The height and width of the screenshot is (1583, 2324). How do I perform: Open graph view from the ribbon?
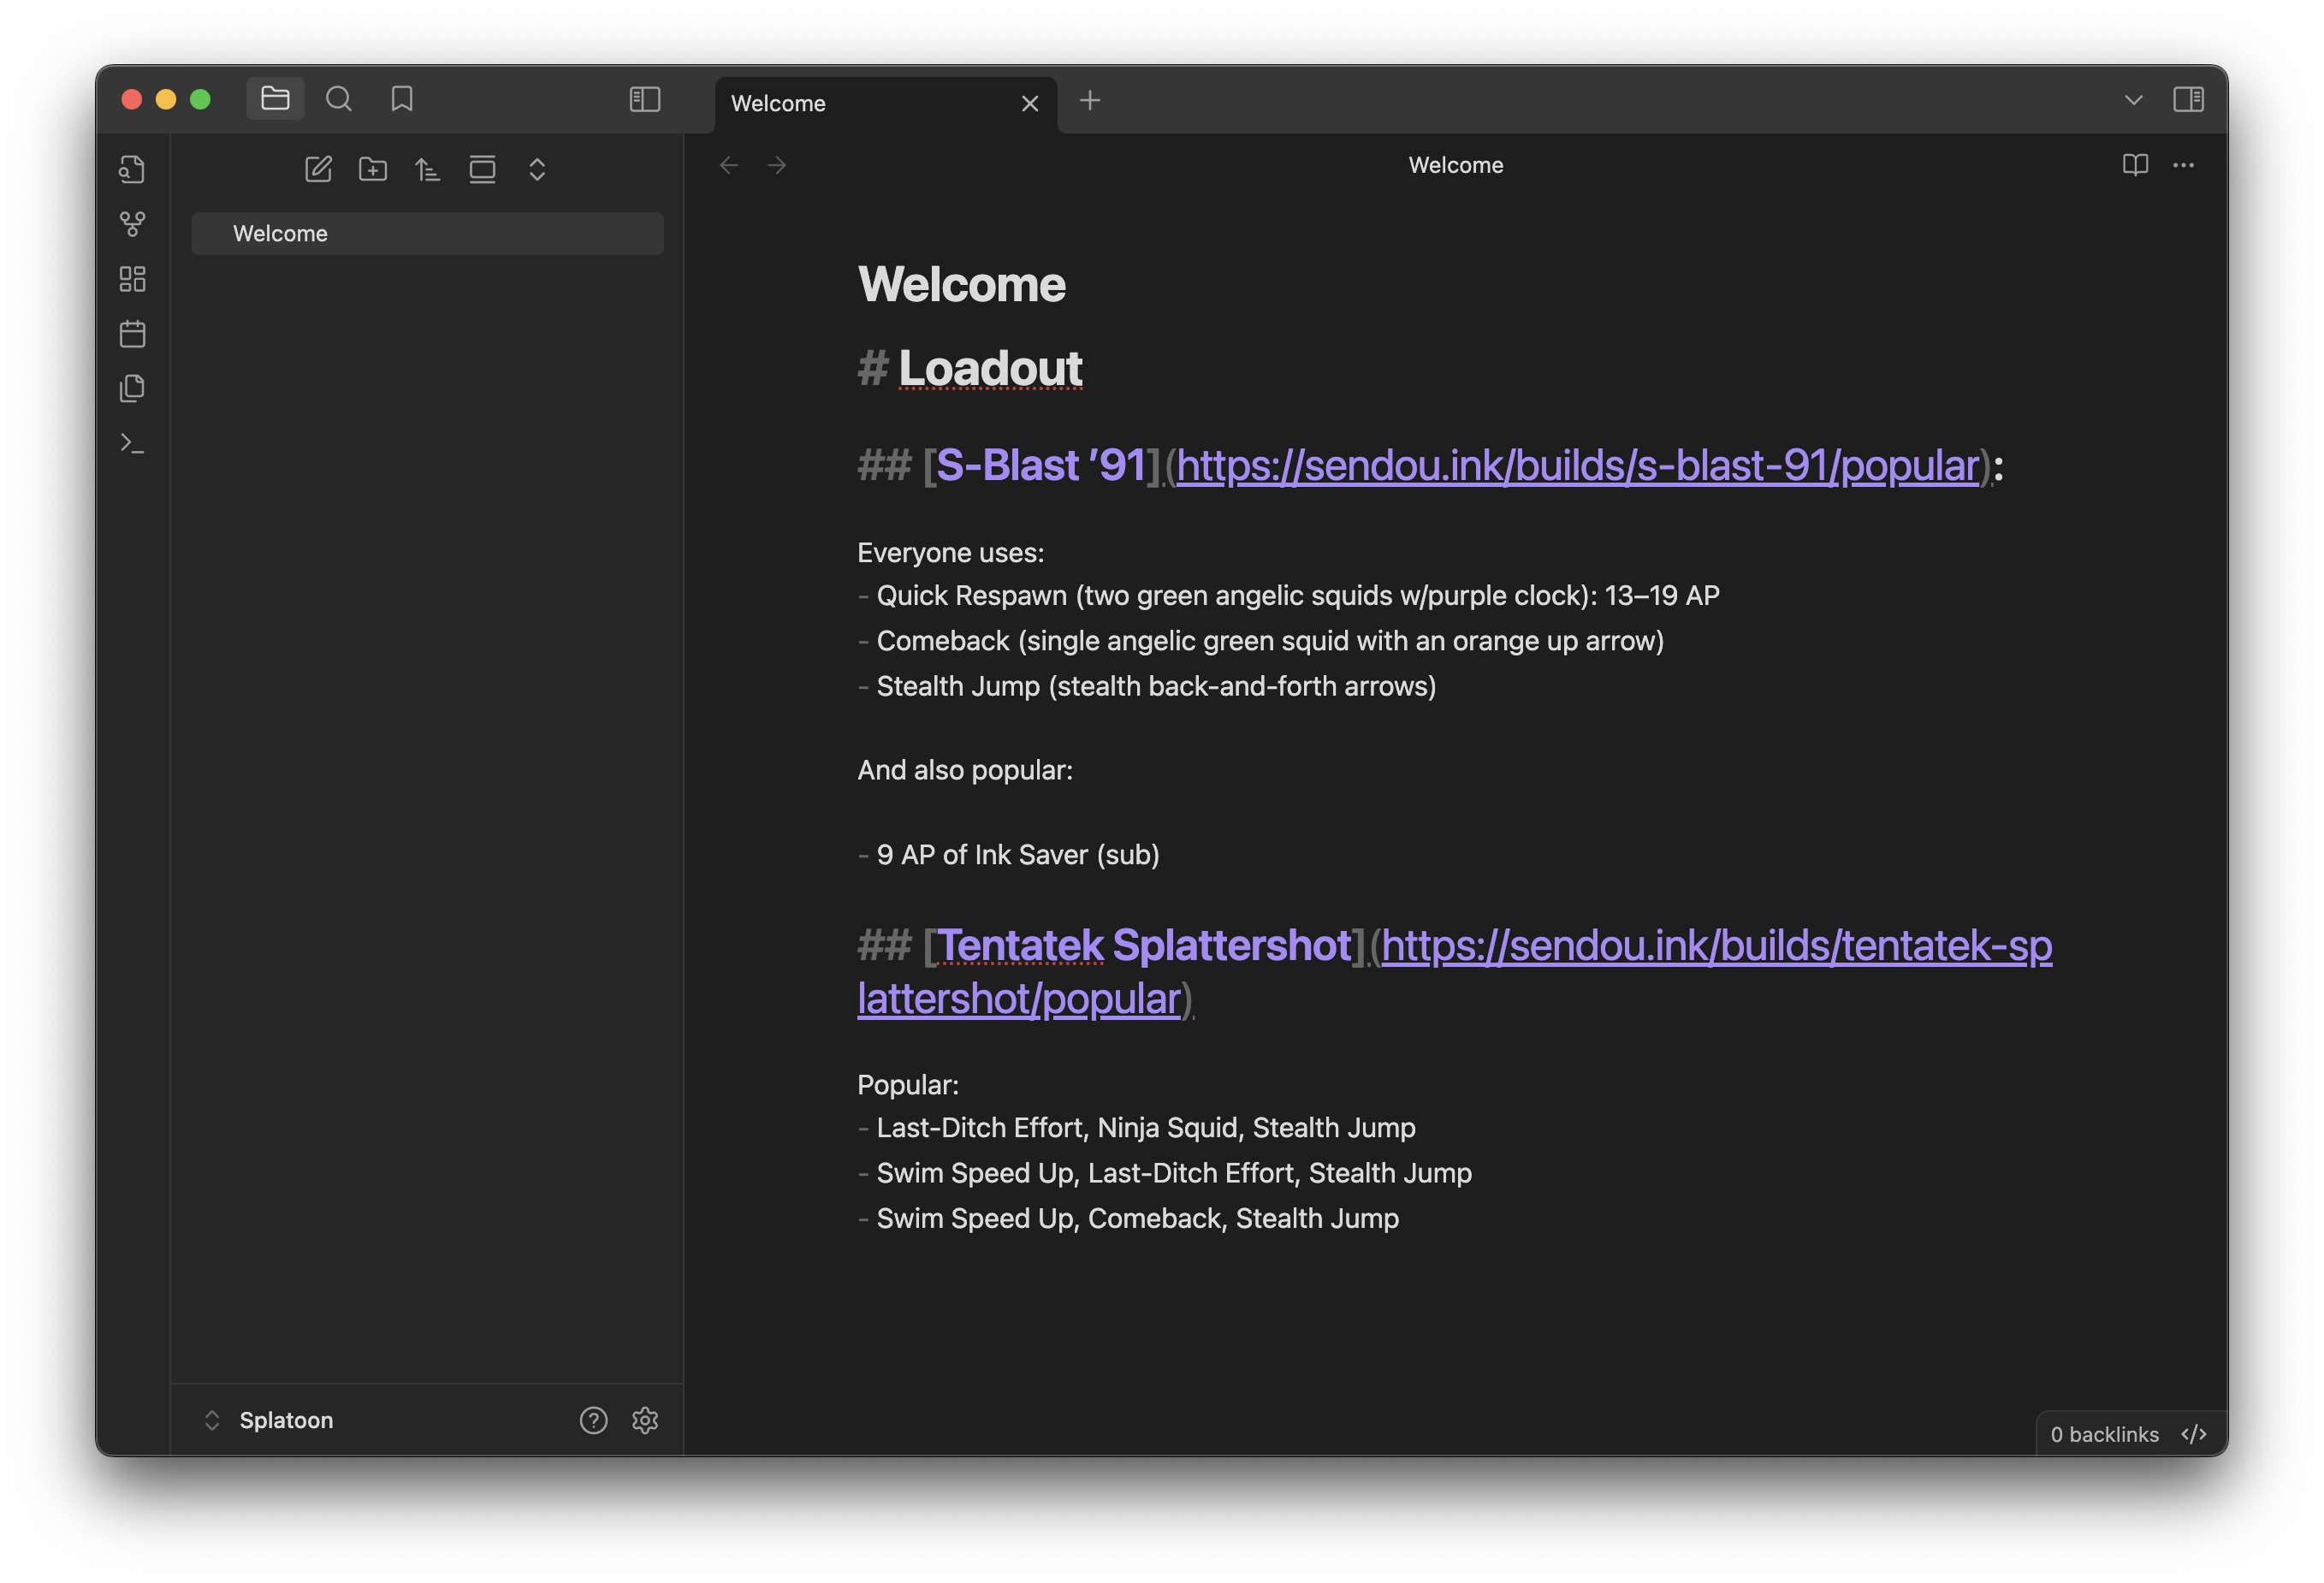(x=132, y=224)
